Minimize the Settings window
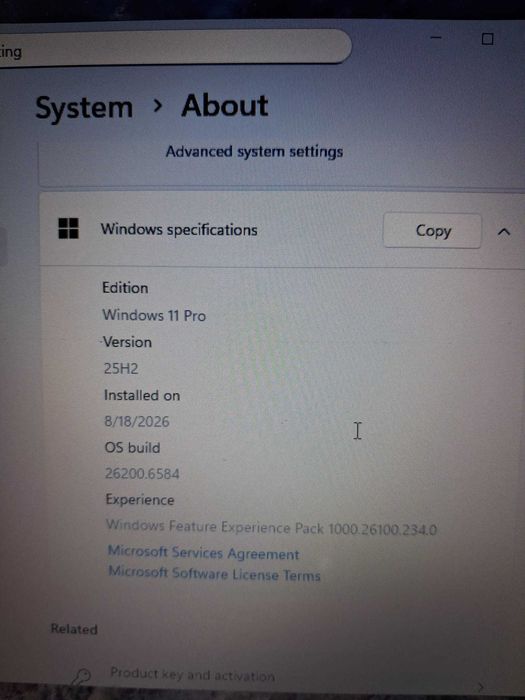This screenshot has height=700, width=525. pos(436,38)
